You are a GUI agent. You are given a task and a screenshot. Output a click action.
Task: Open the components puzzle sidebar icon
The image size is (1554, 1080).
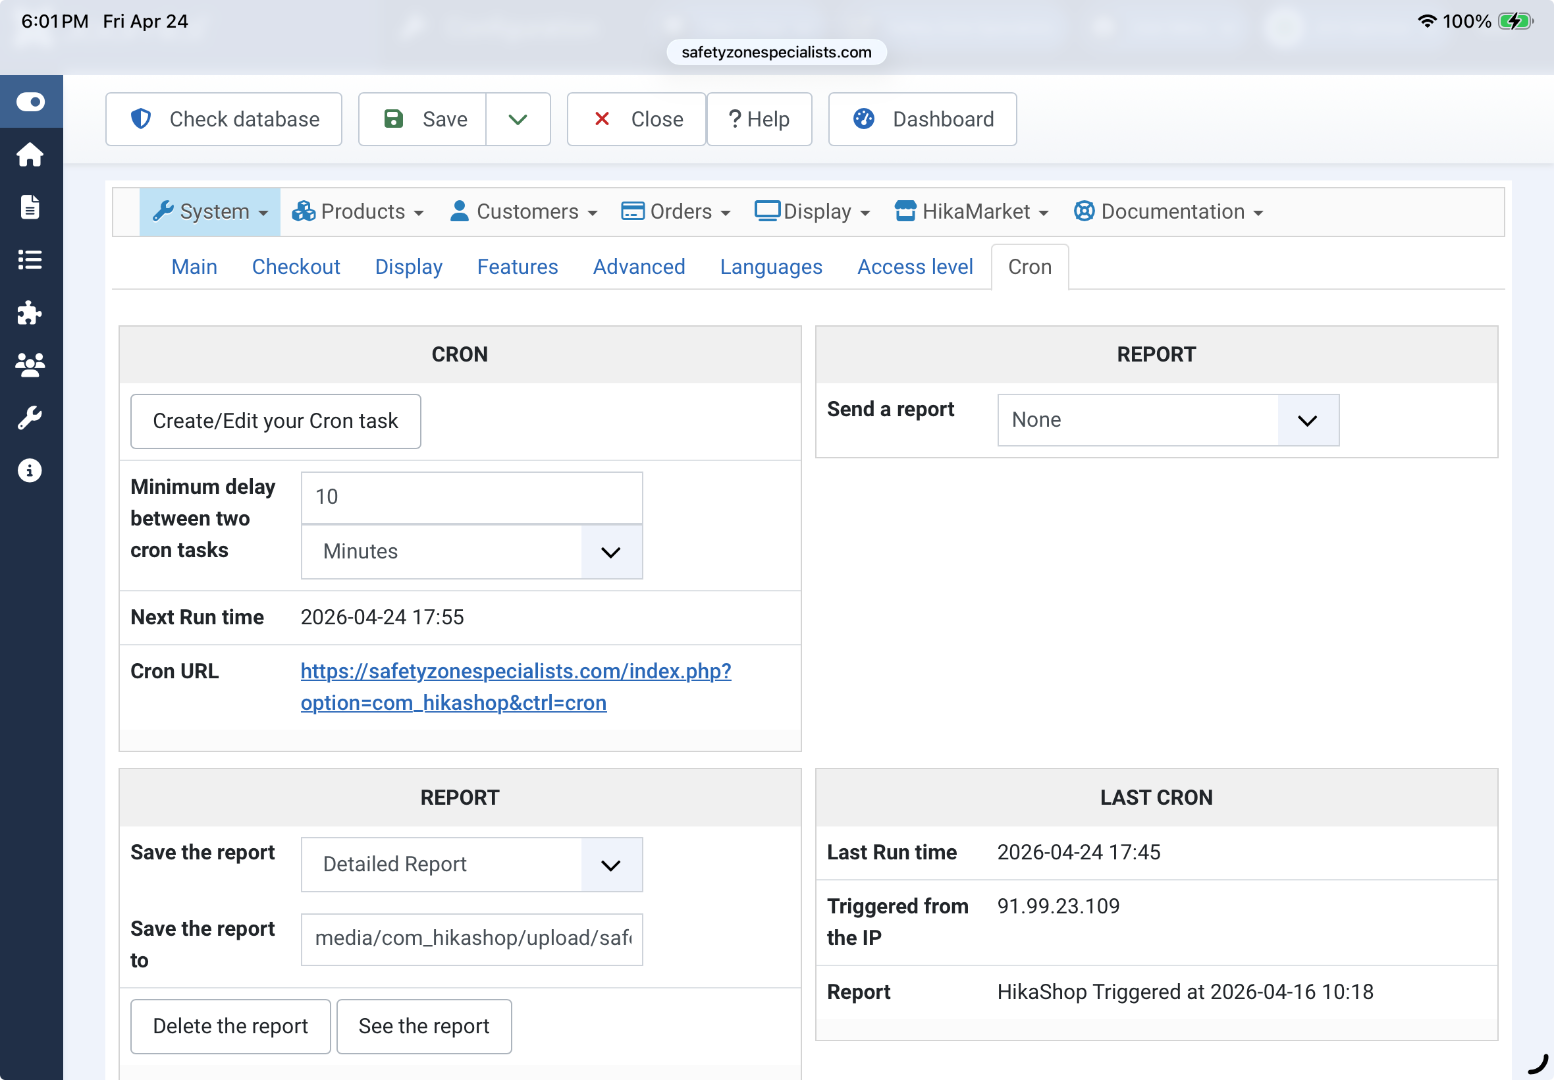[x=30, y=313]
